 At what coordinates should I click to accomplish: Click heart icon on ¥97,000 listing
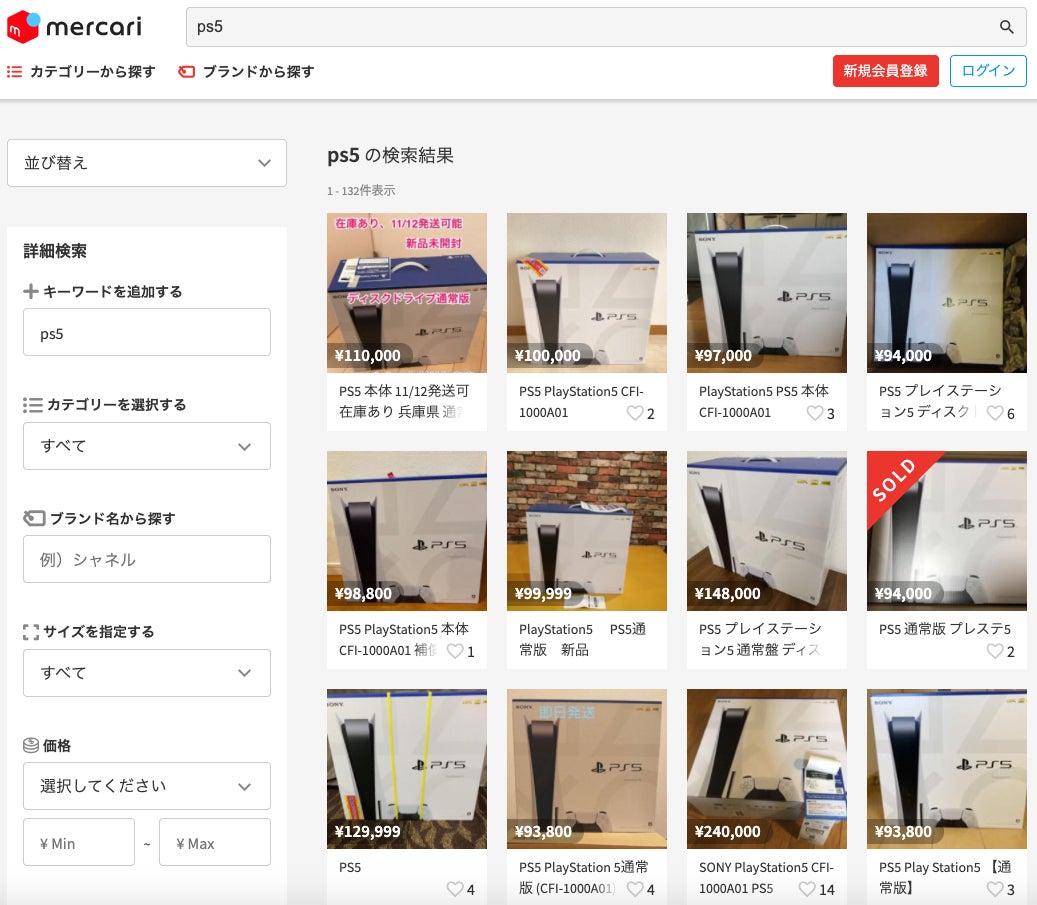tap(814, 413)
